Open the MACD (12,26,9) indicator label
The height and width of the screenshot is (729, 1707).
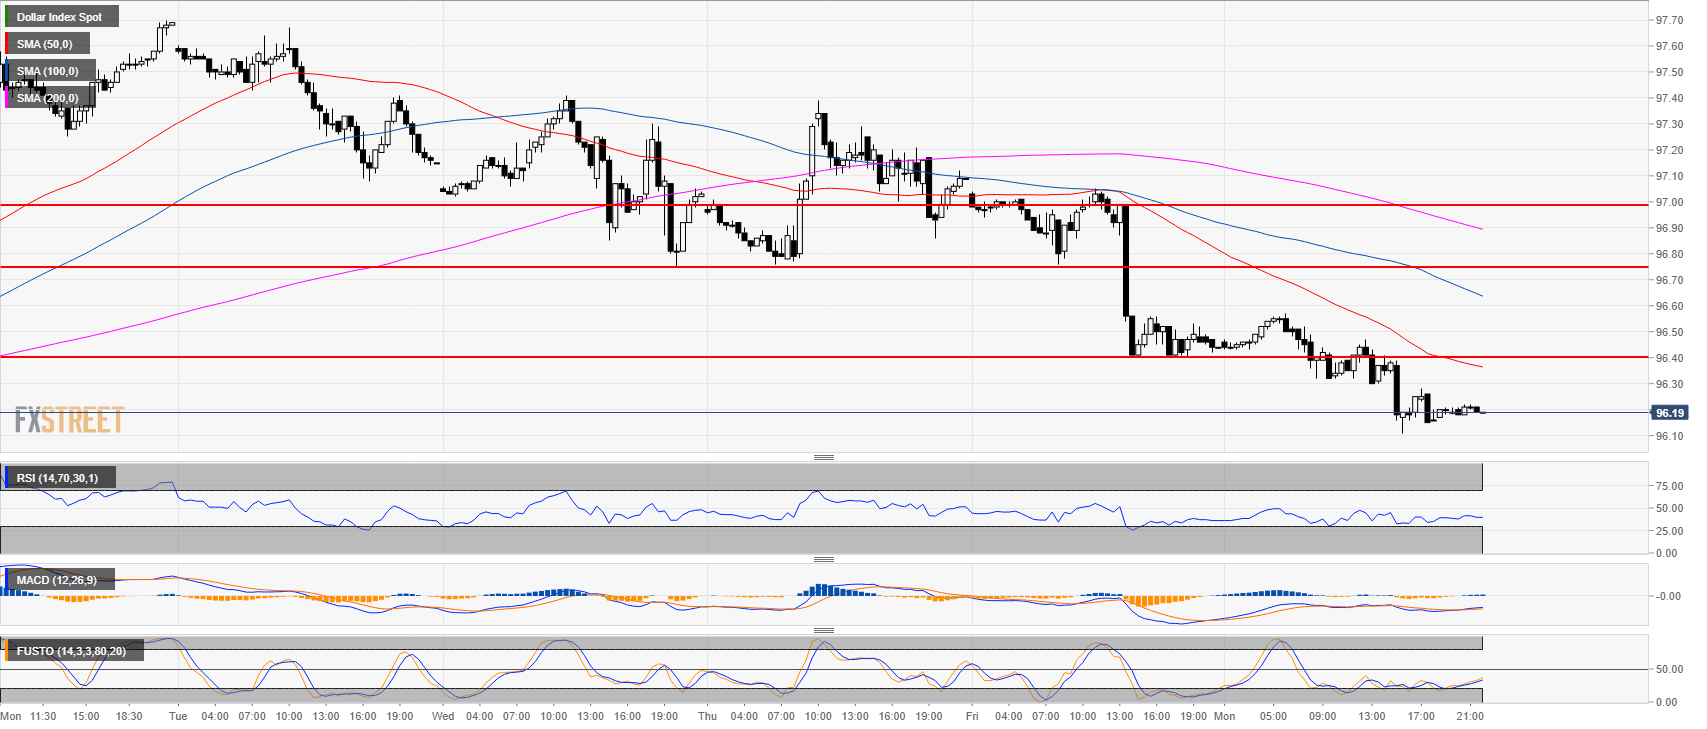pos(57,580)
